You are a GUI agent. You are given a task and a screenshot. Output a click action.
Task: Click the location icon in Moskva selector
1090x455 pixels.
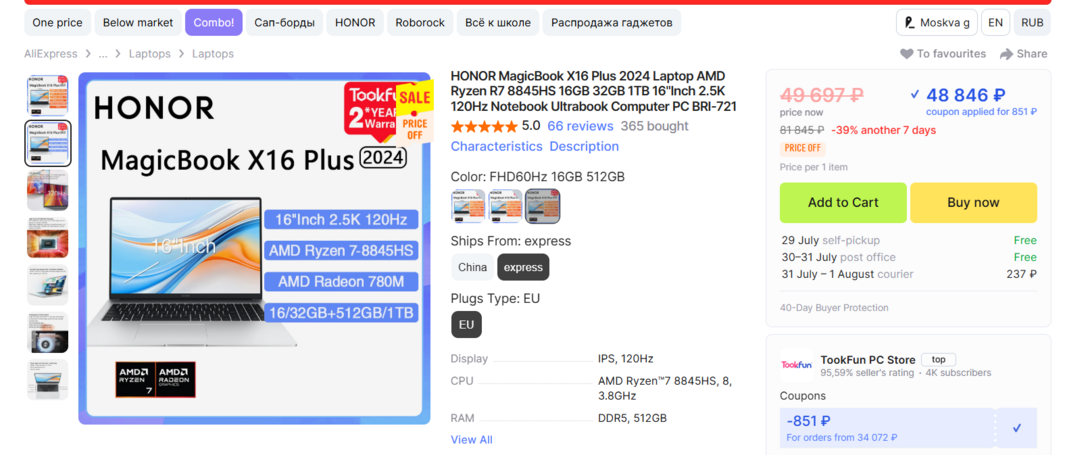click(909, 22)
